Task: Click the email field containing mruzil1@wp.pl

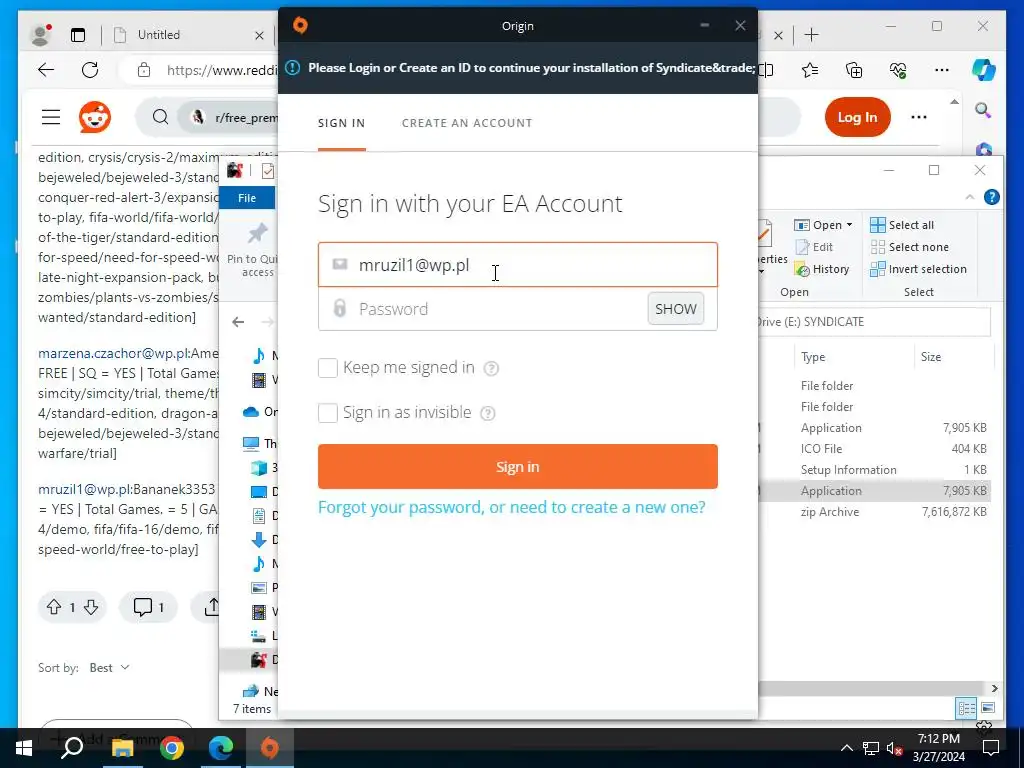Action: pos(518,264)
